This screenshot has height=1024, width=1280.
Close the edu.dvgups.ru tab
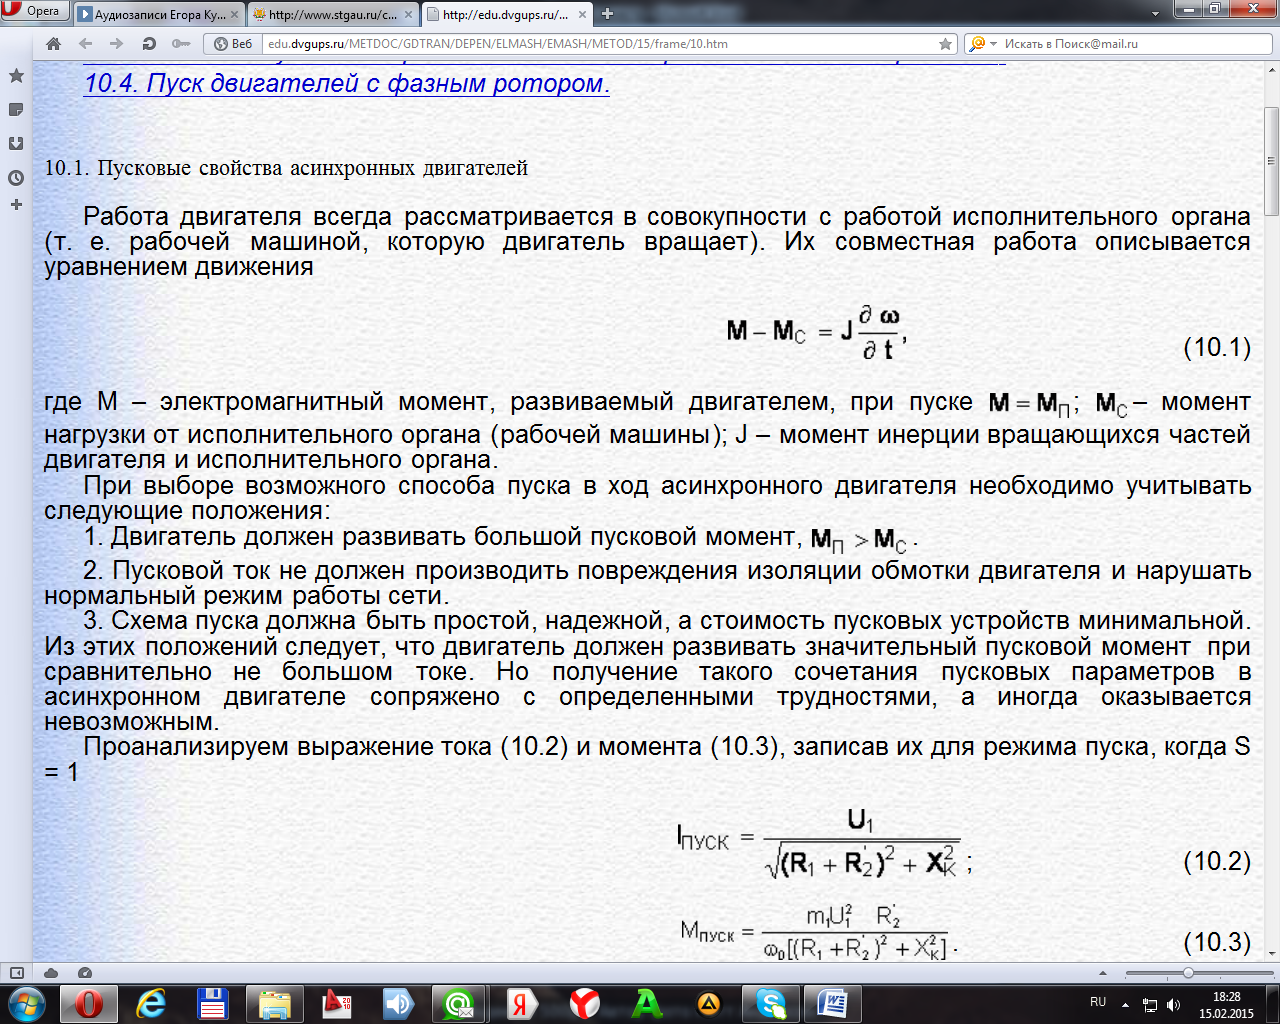tap(581, 15)
